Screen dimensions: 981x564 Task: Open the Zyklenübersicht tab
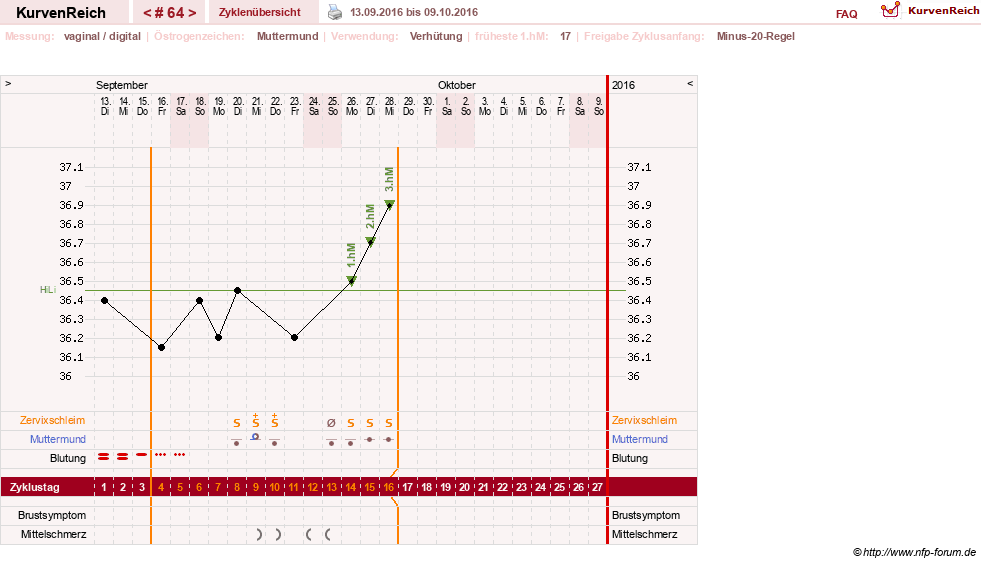(x=260, y=12)
